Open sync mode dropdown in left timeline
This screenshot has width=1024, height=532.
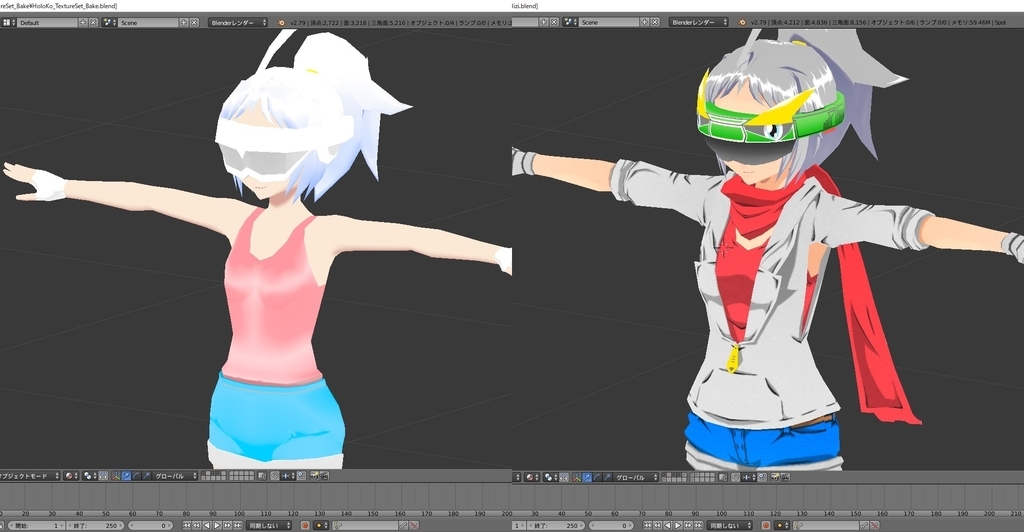(x=268, y=525)
